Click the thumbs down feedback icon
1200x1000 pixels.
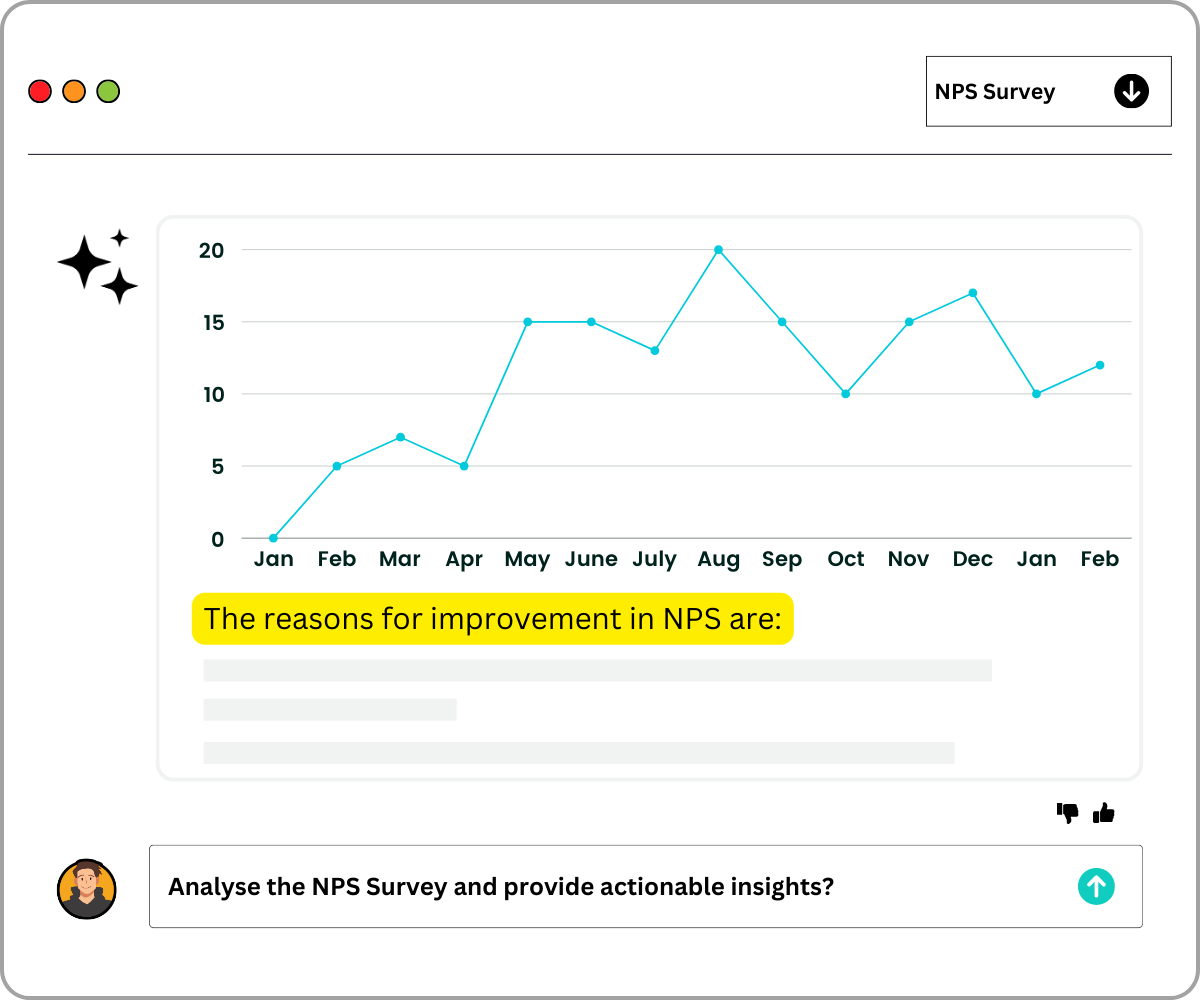tap(1067, 813)
